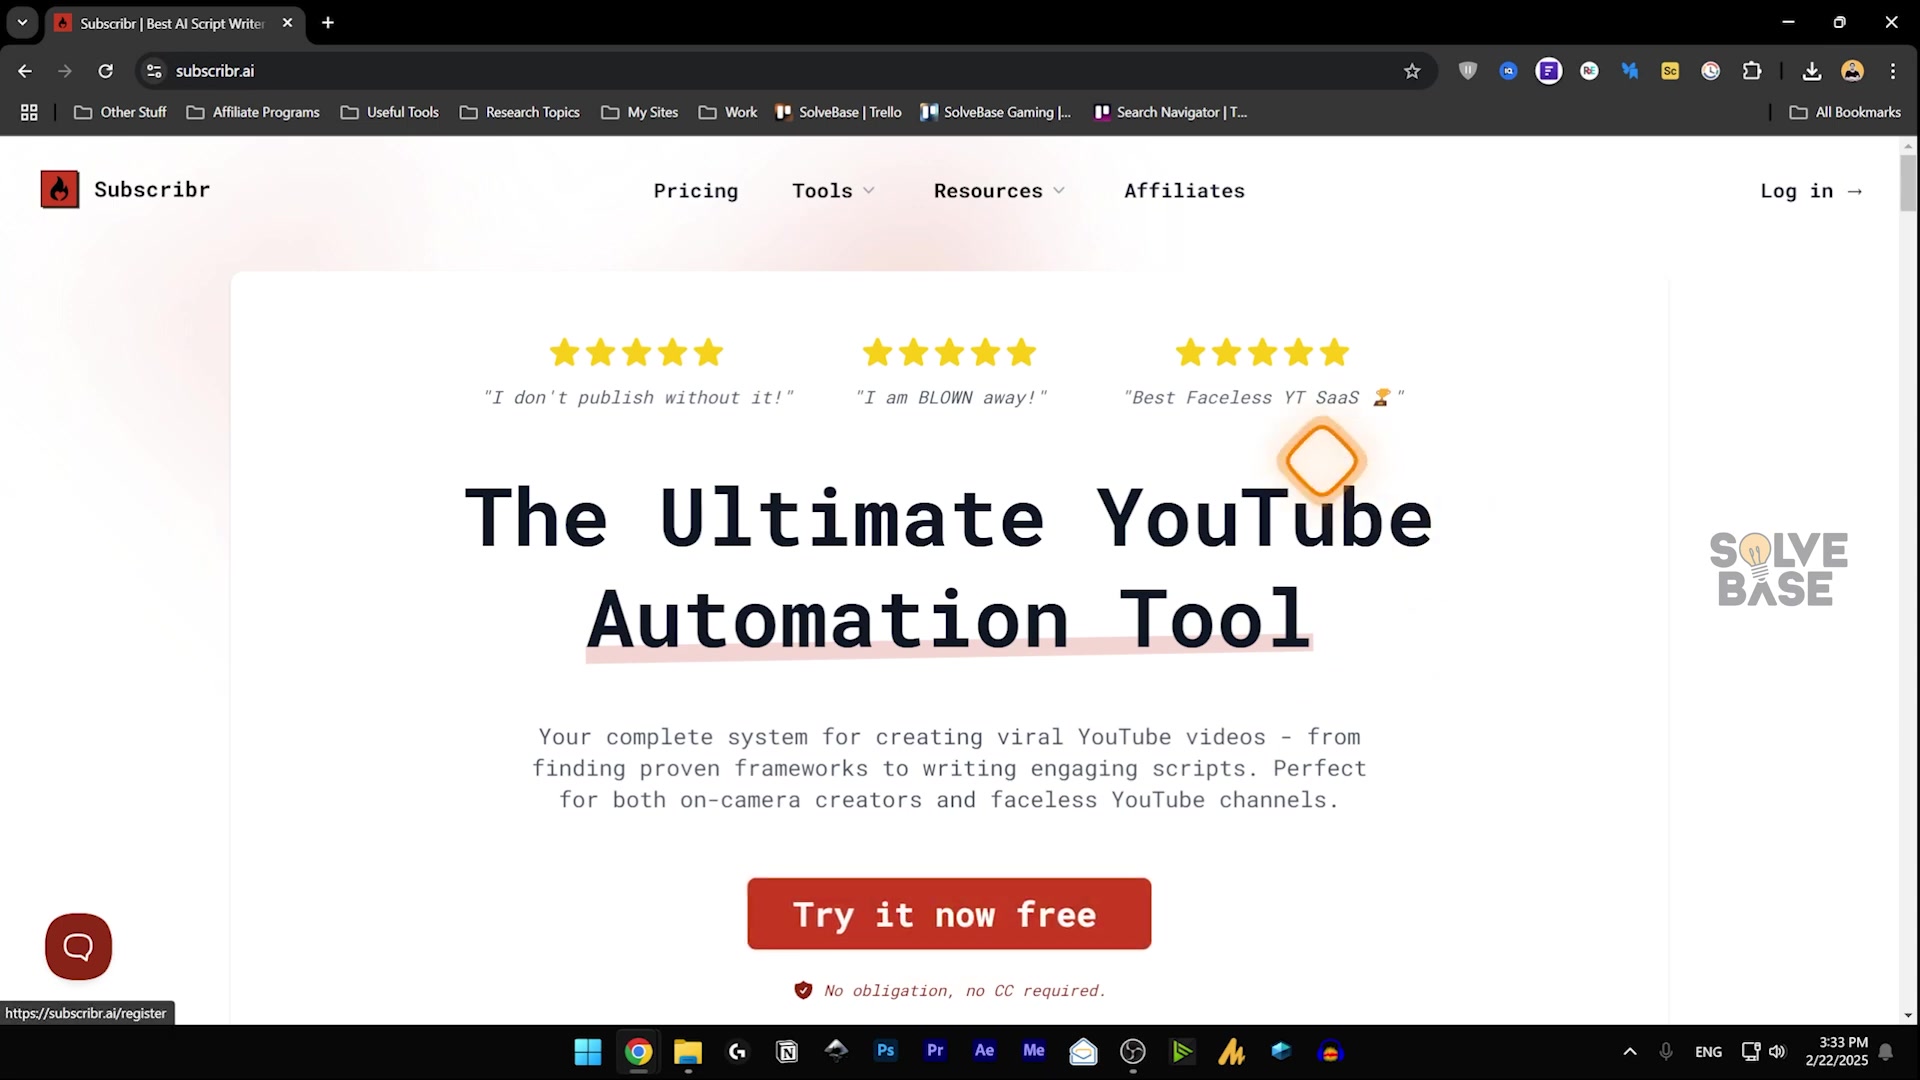Go back to previous page
1920x1080 pixels.
(x=25, y=71)
